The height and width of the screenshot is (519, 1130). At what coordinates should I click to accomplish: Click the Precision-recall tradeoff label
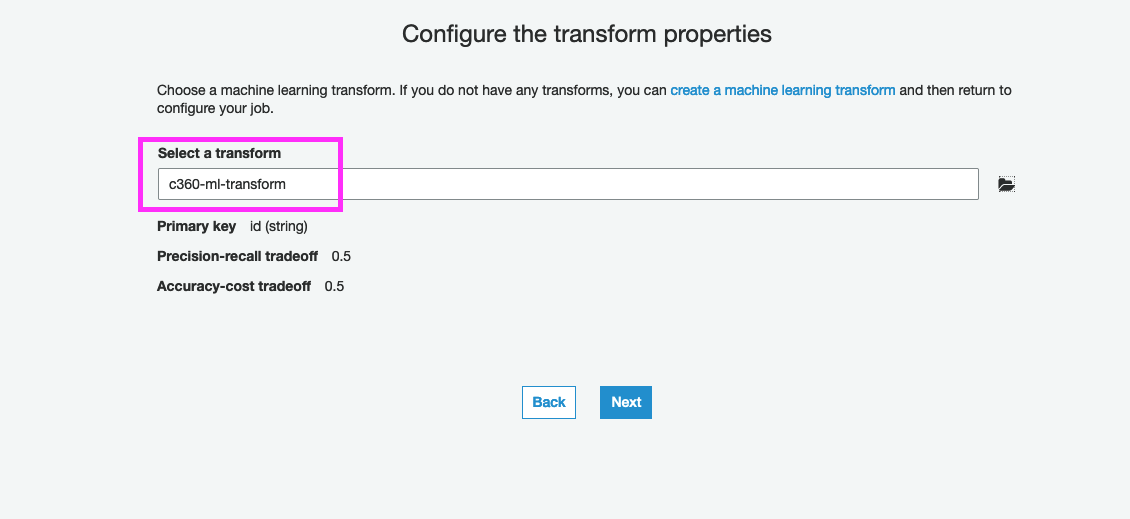pyautogui.click(x=237, y=257)
